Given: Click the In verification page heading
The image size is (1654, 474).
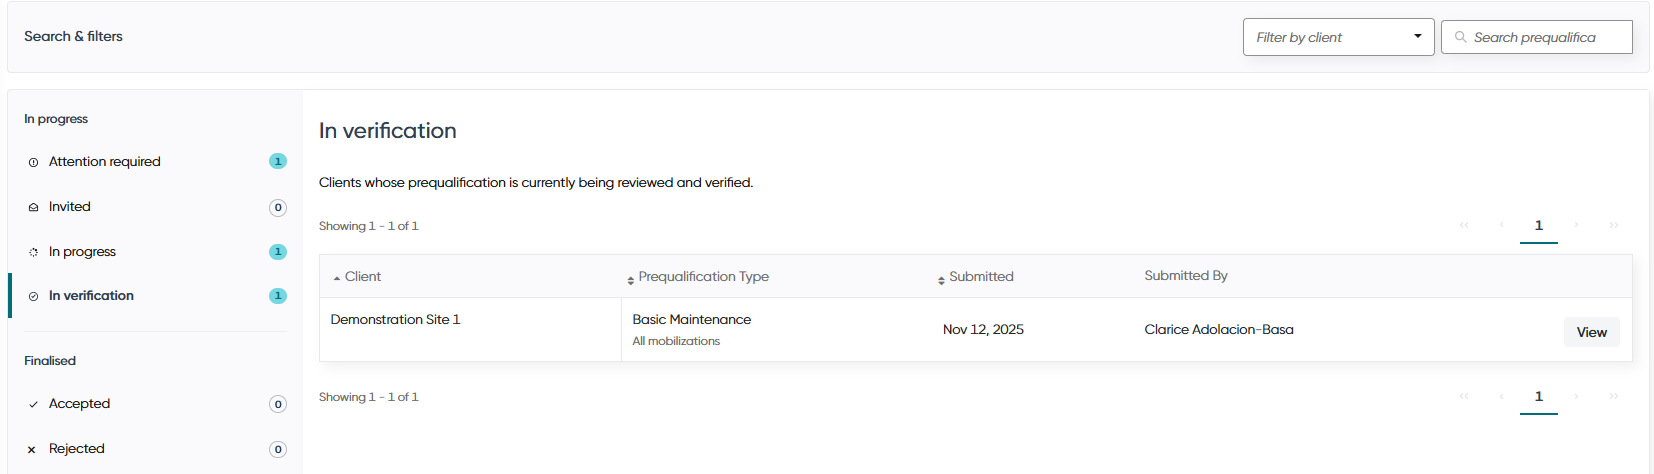Looking at the screenshot, I should (388, 131).
